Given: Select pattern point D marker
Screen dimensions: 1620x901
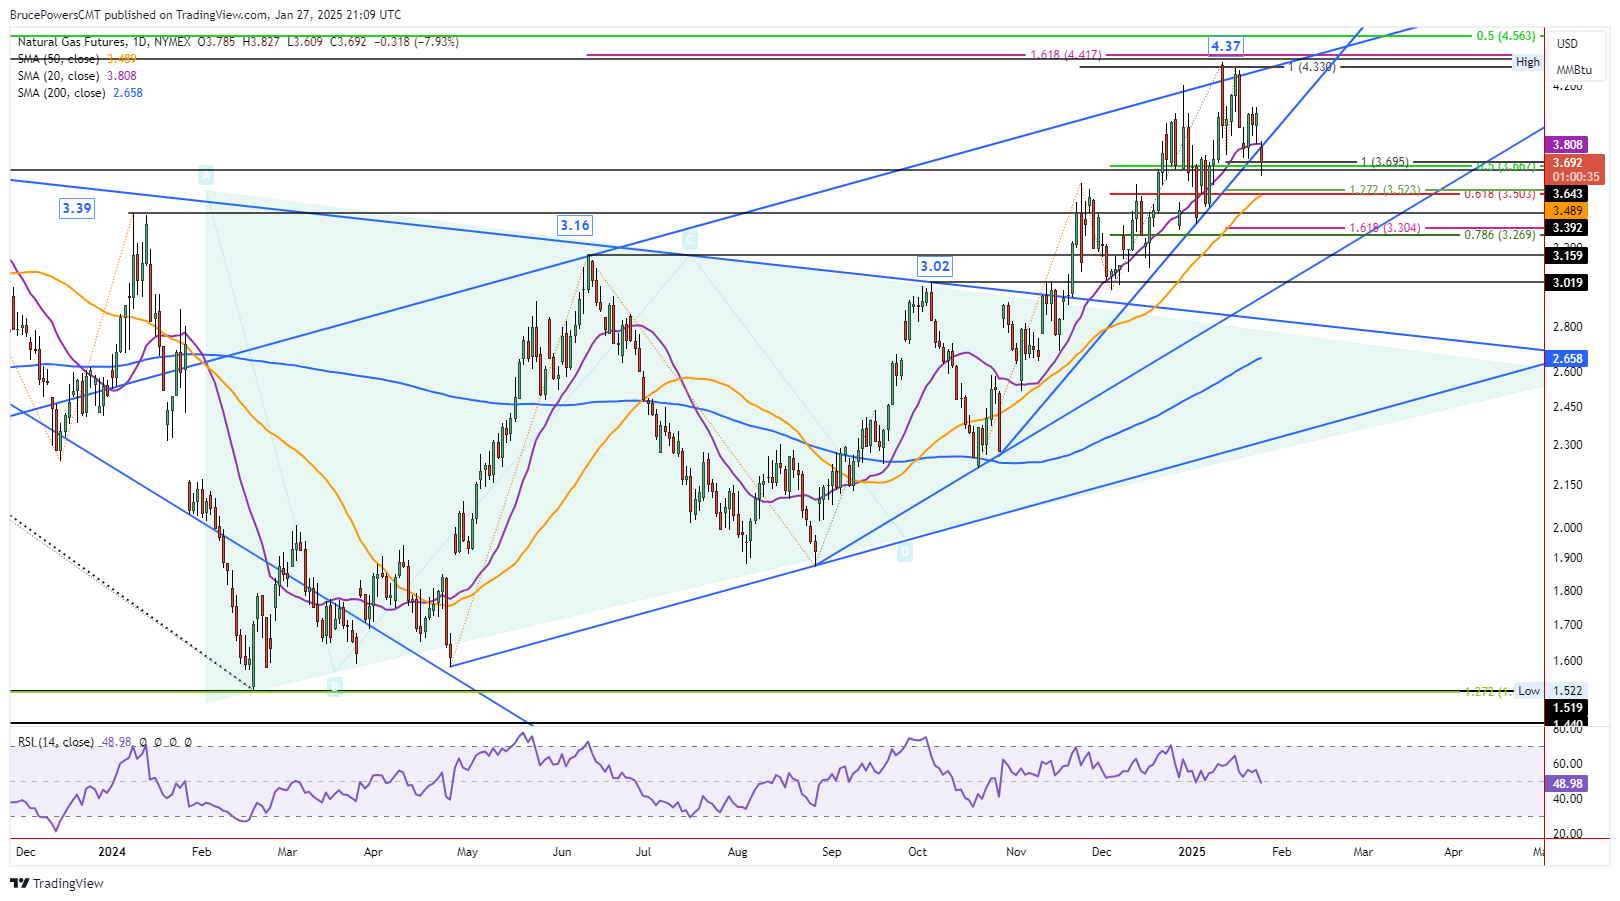Looking at the screenshot, I should tap(905, 552).
